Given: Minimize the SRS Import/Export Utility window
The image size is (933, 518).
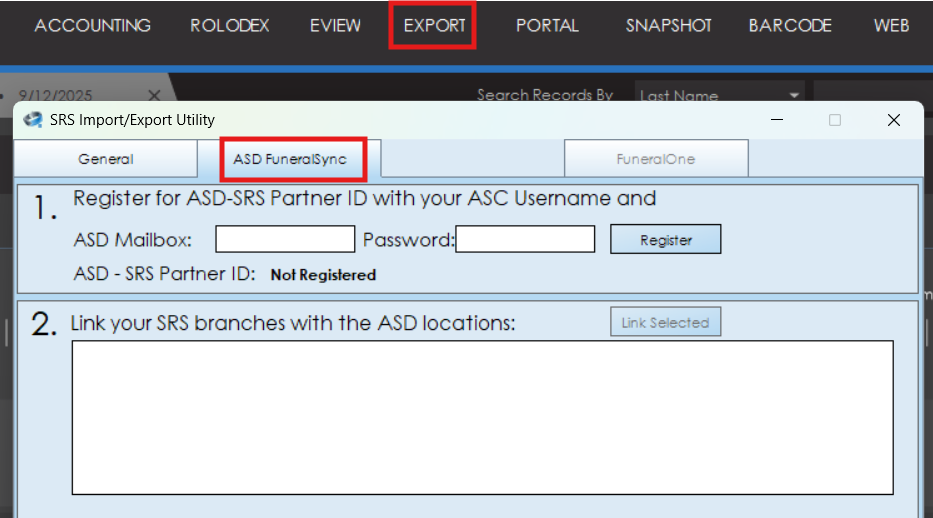Looking at the screenshot, I should (777, 120).
